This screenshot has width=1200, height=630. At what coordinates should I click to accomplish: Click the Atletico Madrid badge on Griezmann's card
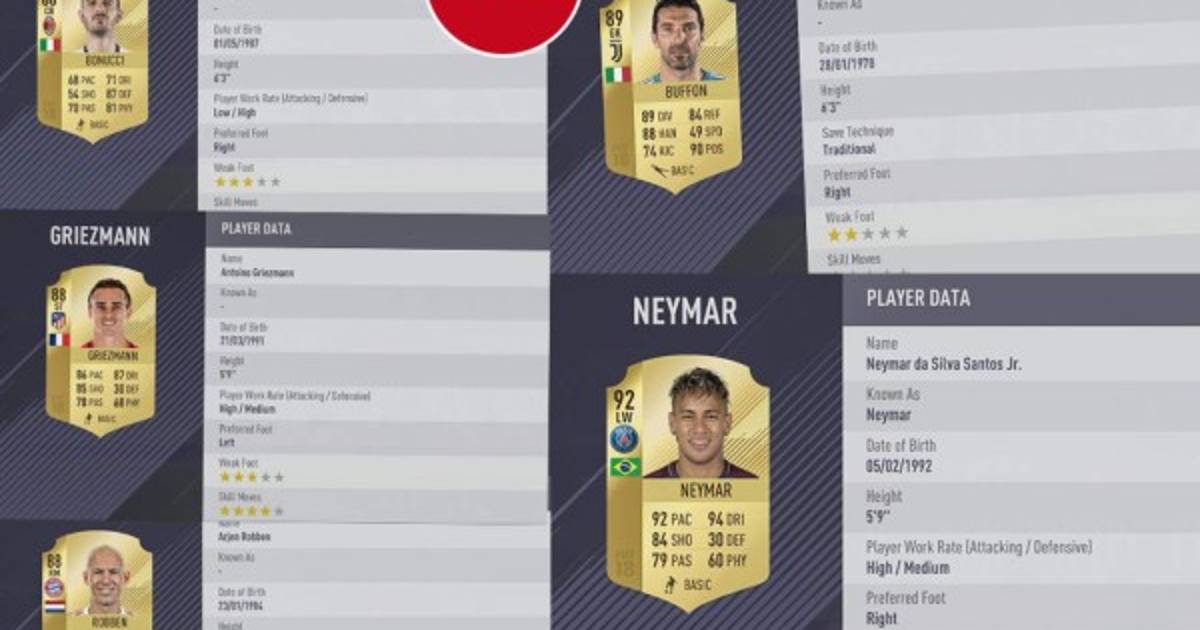[x=59, y=321]
